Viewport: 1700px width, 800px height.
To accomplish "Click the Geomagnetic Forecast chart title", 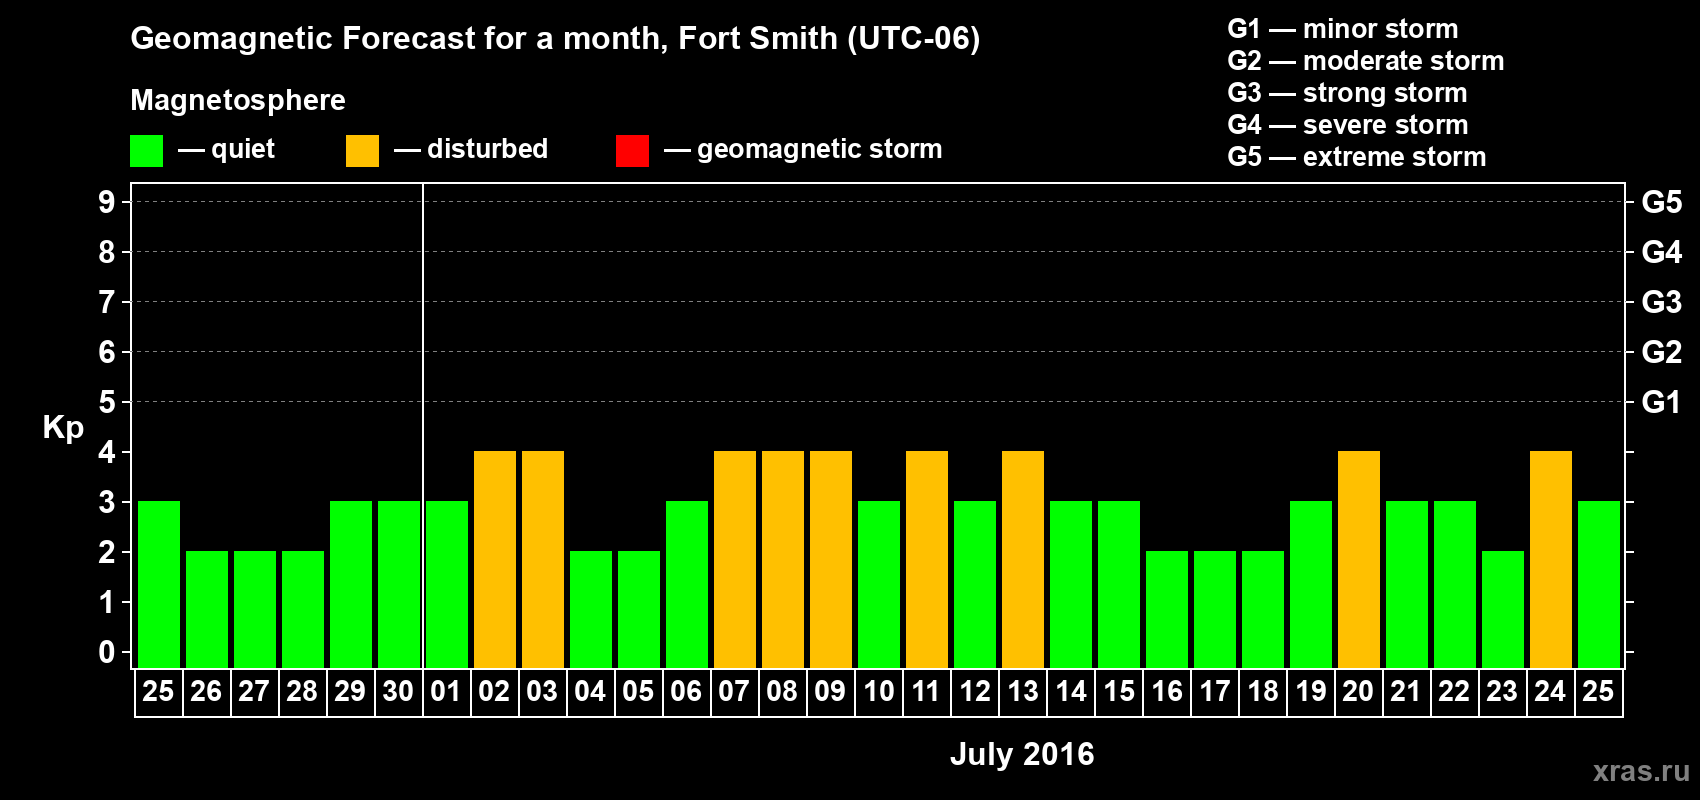I will (x=555, y=39).
